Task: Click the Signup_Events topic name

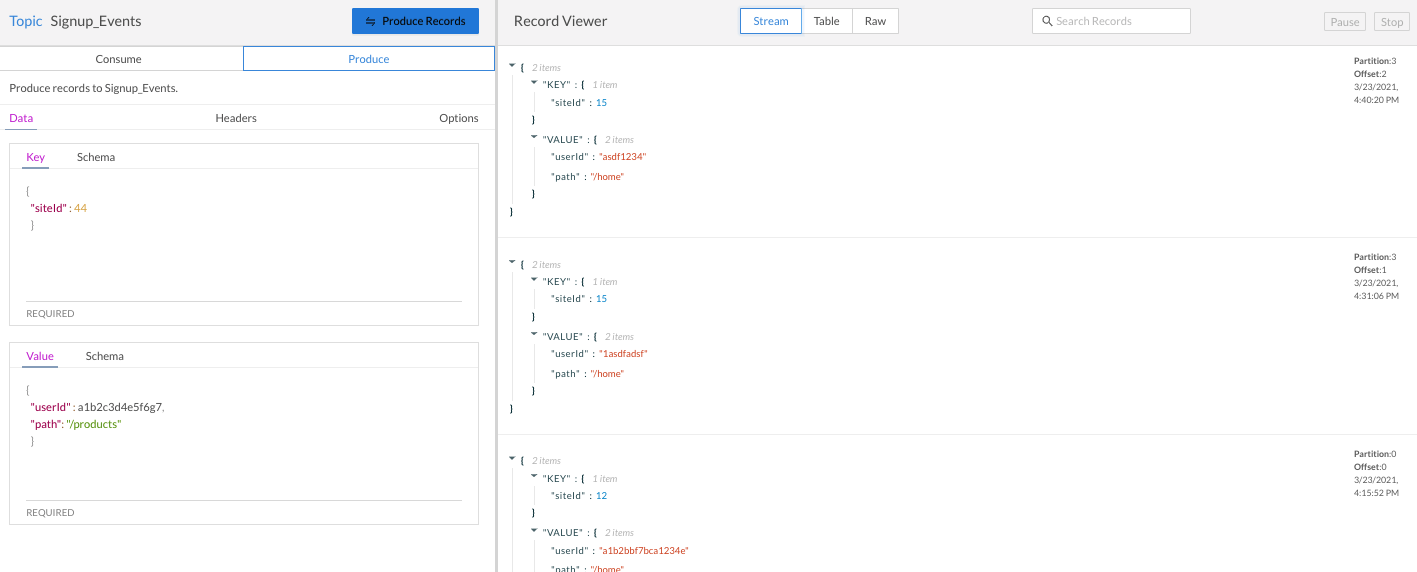Action: click(96, 21)
